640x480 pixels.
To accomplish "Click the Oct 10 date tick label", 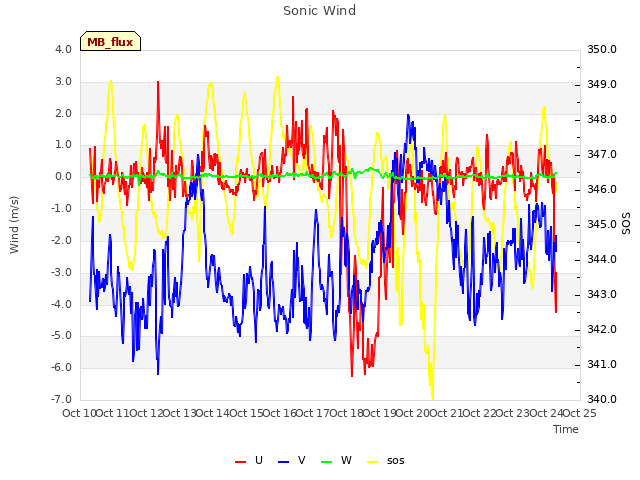I will pyautogui.click(x=79, y=413).
